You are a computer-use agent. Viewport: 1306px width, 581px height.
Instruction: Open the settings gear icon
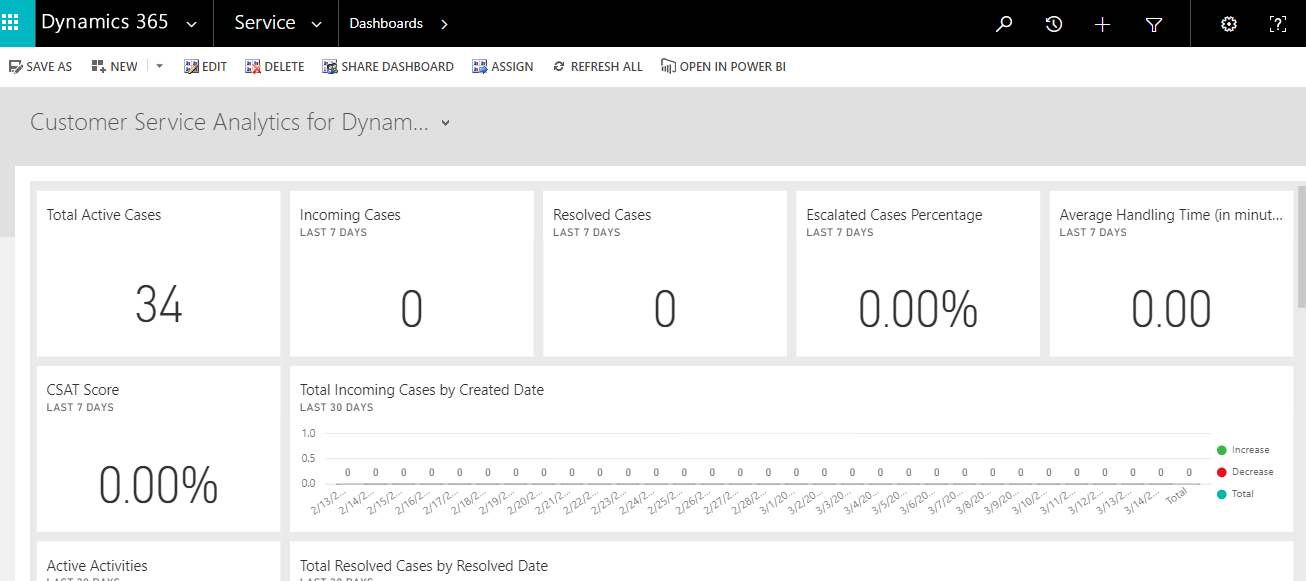[1229, 24]
